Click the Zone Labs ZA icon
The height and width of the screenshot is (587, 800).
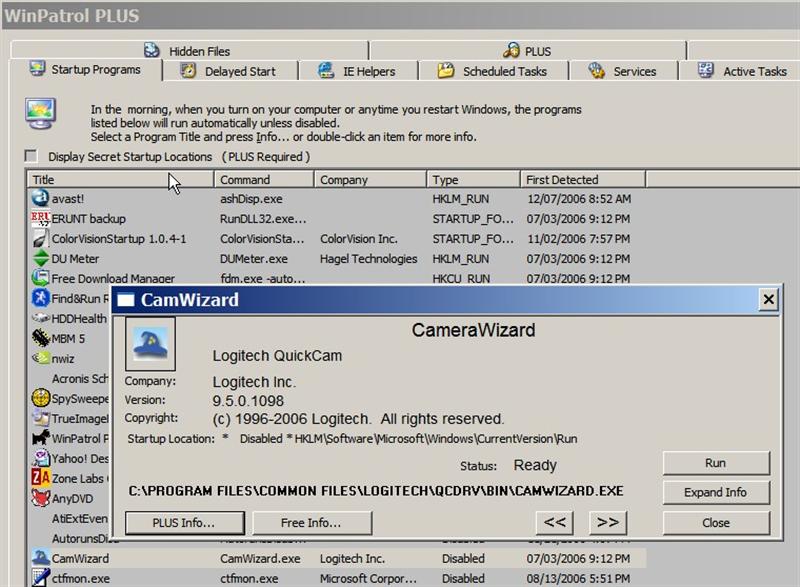[40, 478]
